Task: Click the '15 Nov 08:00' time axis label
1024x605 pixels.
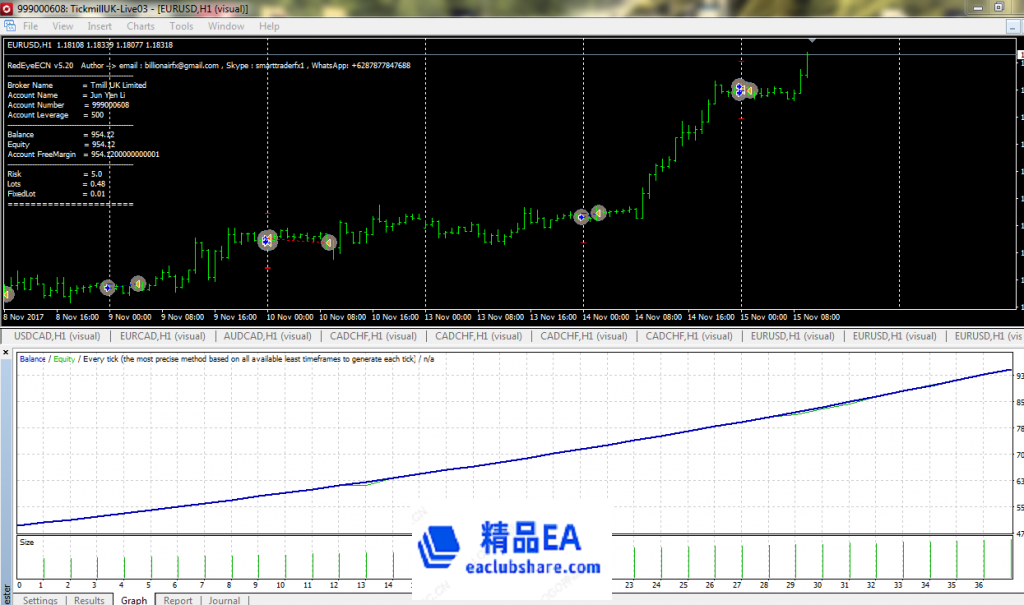Action: [x=816, y=317]
